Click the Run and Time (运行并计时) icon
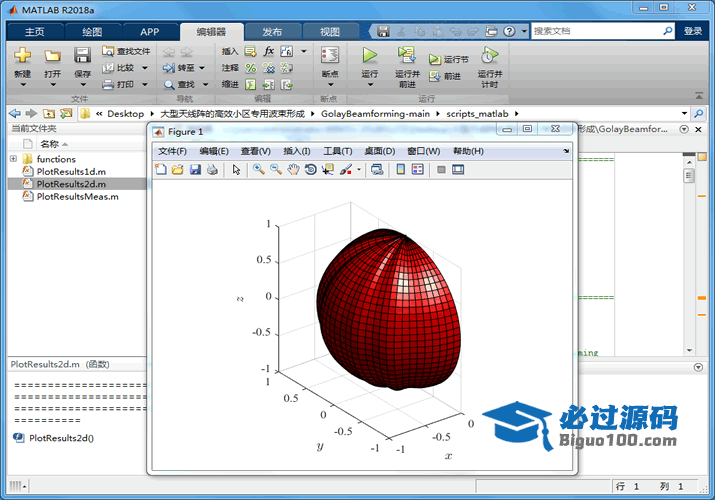This screenshot has width=715, height=500. 489,65
